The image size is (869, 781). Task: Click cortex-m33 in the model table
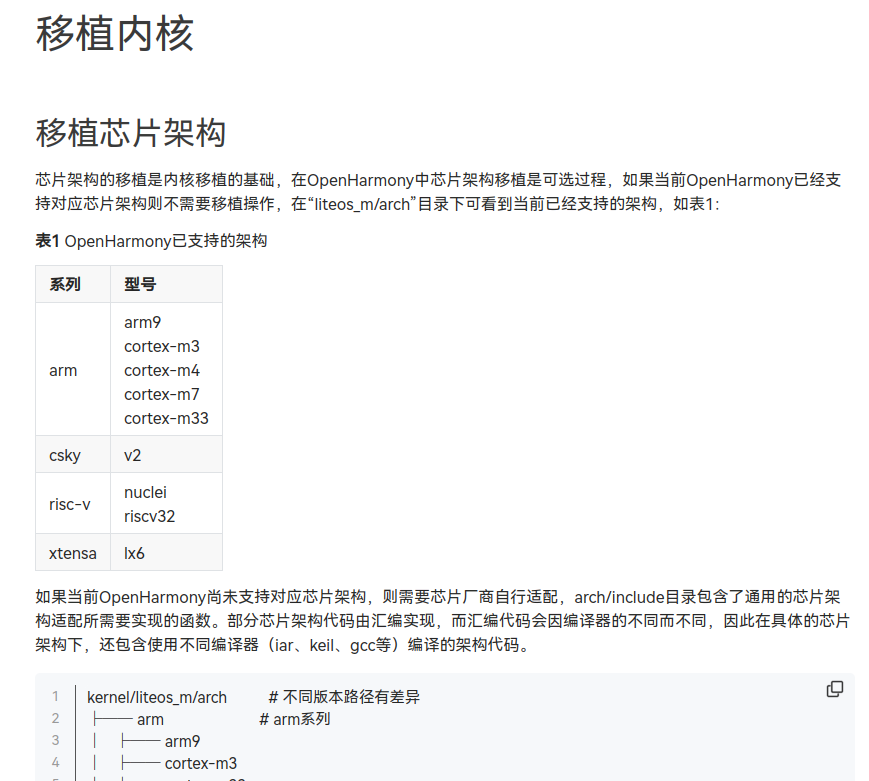pyautogui.click(x=166, y=418)
